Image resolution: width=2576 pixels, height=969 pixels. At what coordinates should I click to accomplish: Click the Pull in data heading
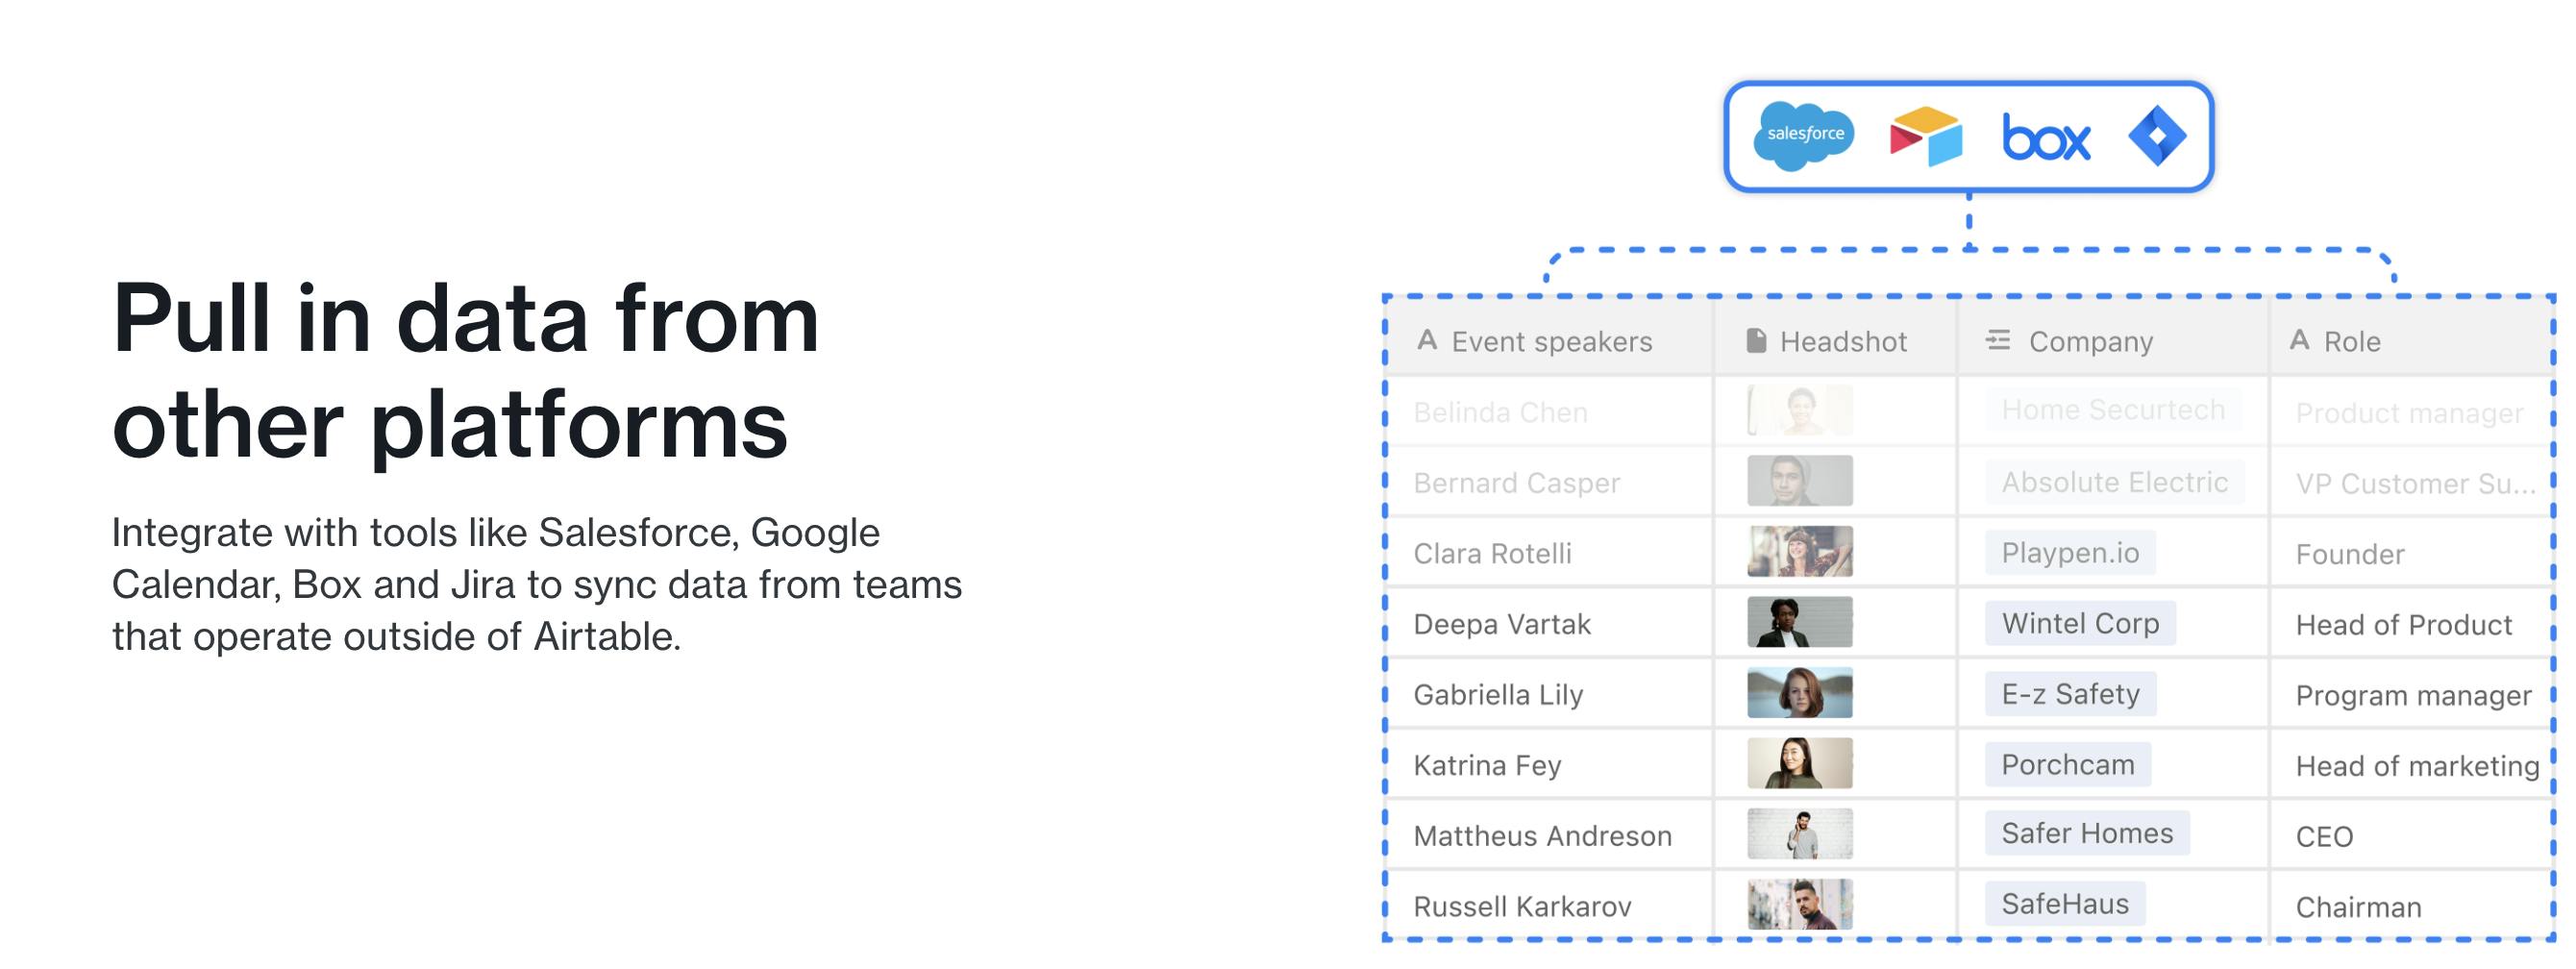point(465,370)
